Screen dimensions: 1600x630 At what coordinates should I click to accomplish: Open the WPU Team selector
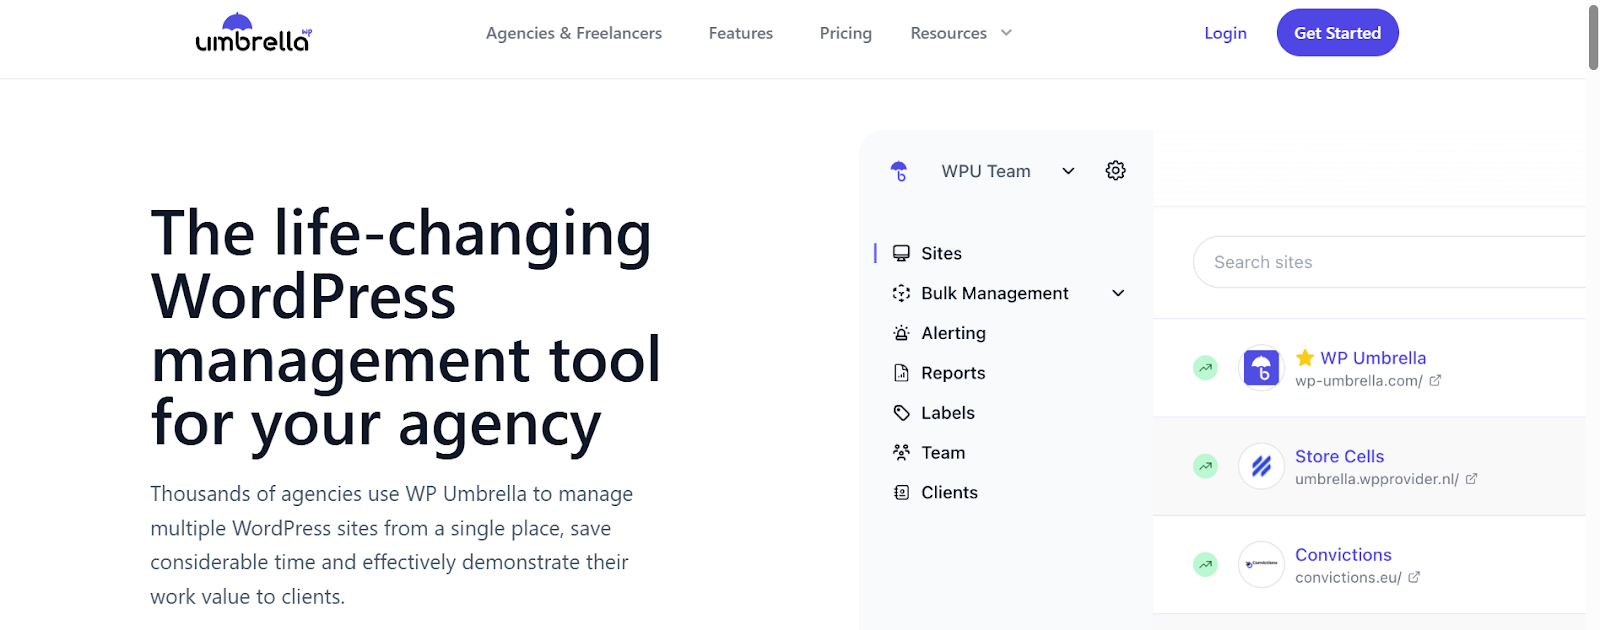[x=986, y=171]
